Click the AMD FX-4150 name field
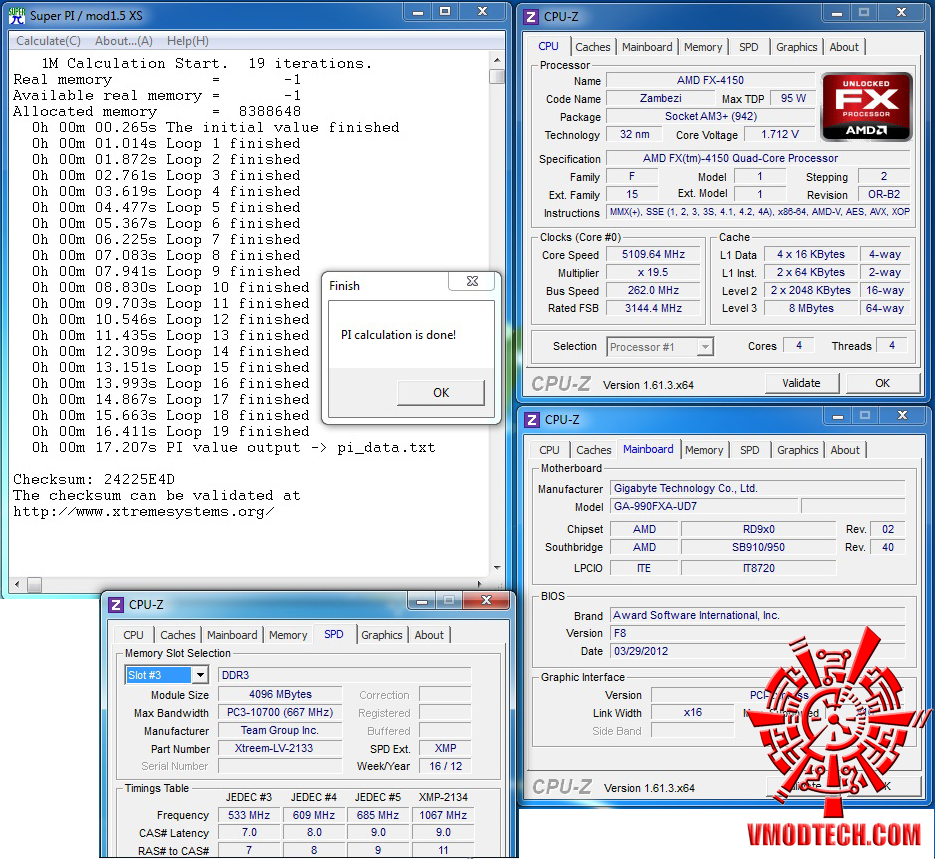Image resolution: width=935 pixels, height=859 pixels. pyautogui.click(x=710, y=80)
